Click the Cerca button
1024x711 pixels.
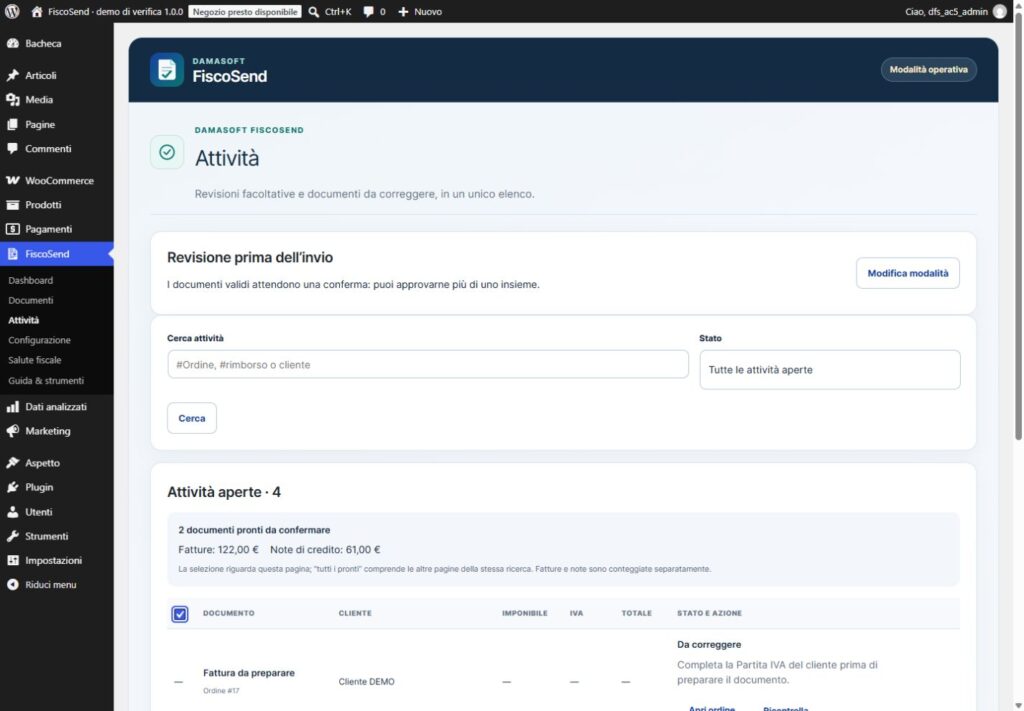(x=192, y=418)
